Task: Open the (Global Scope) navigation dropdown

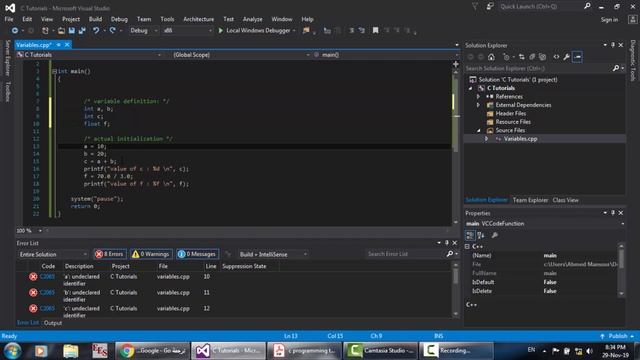Action: coord(241,55)
